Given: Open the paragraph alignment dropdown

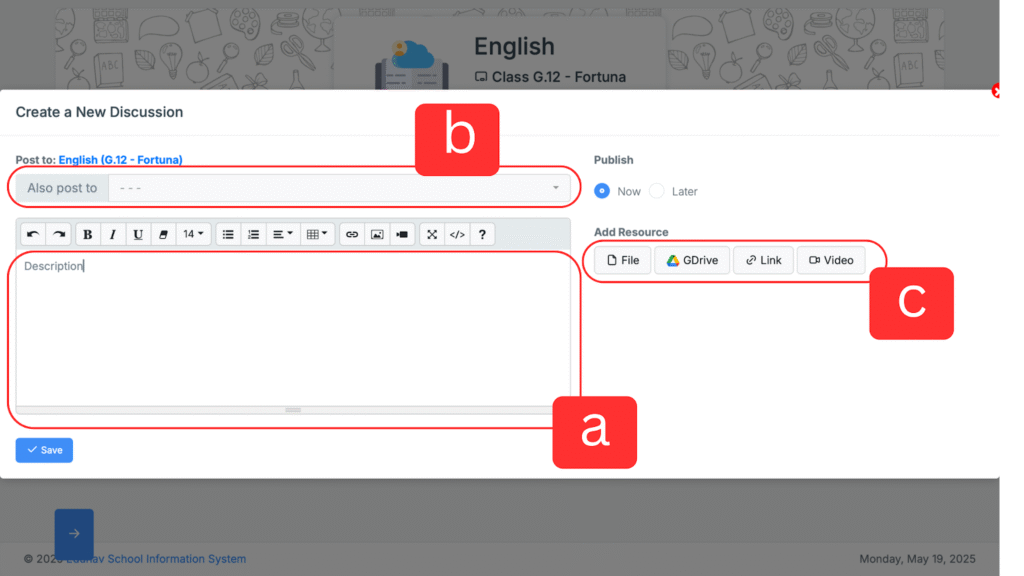Looking at the screenshot, I should click(x=284, y=234).
